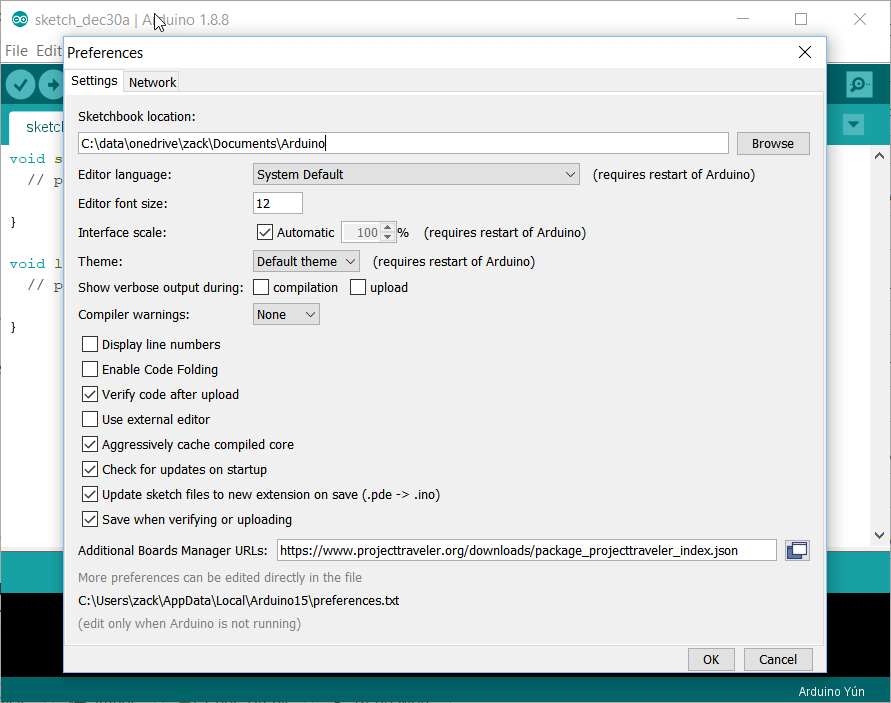Uncheck Aggressively cache compiled core

[x=90, y=444]
